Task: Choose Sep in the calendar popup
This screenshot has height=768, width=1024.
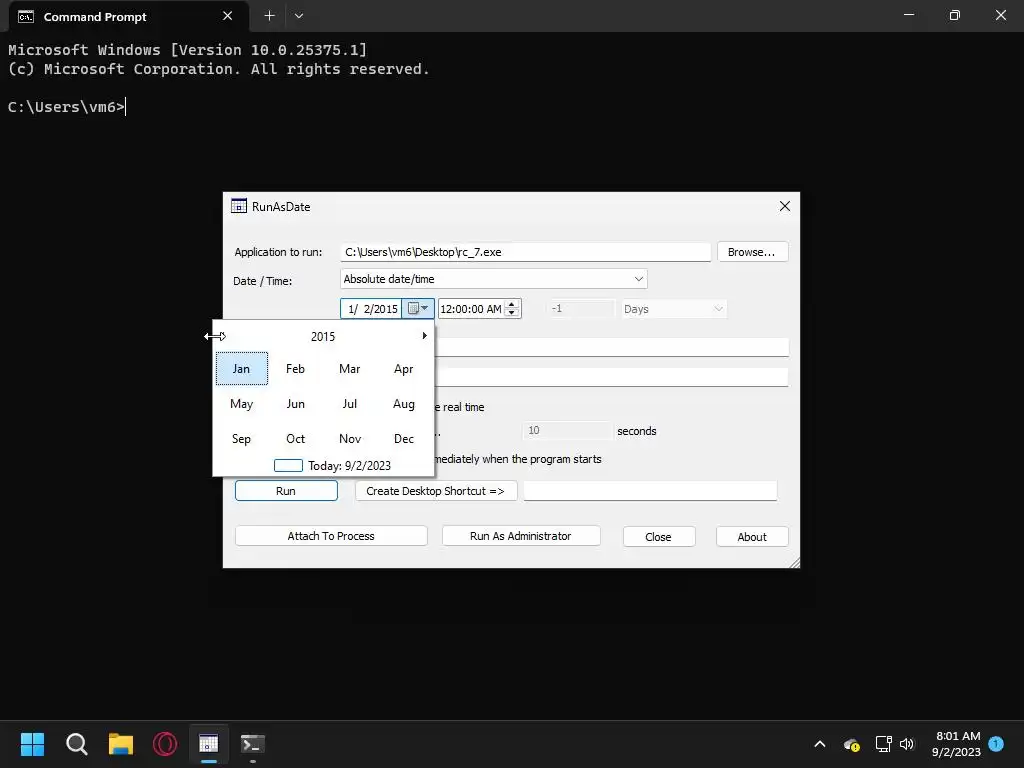Action: [x=241, y=439]
